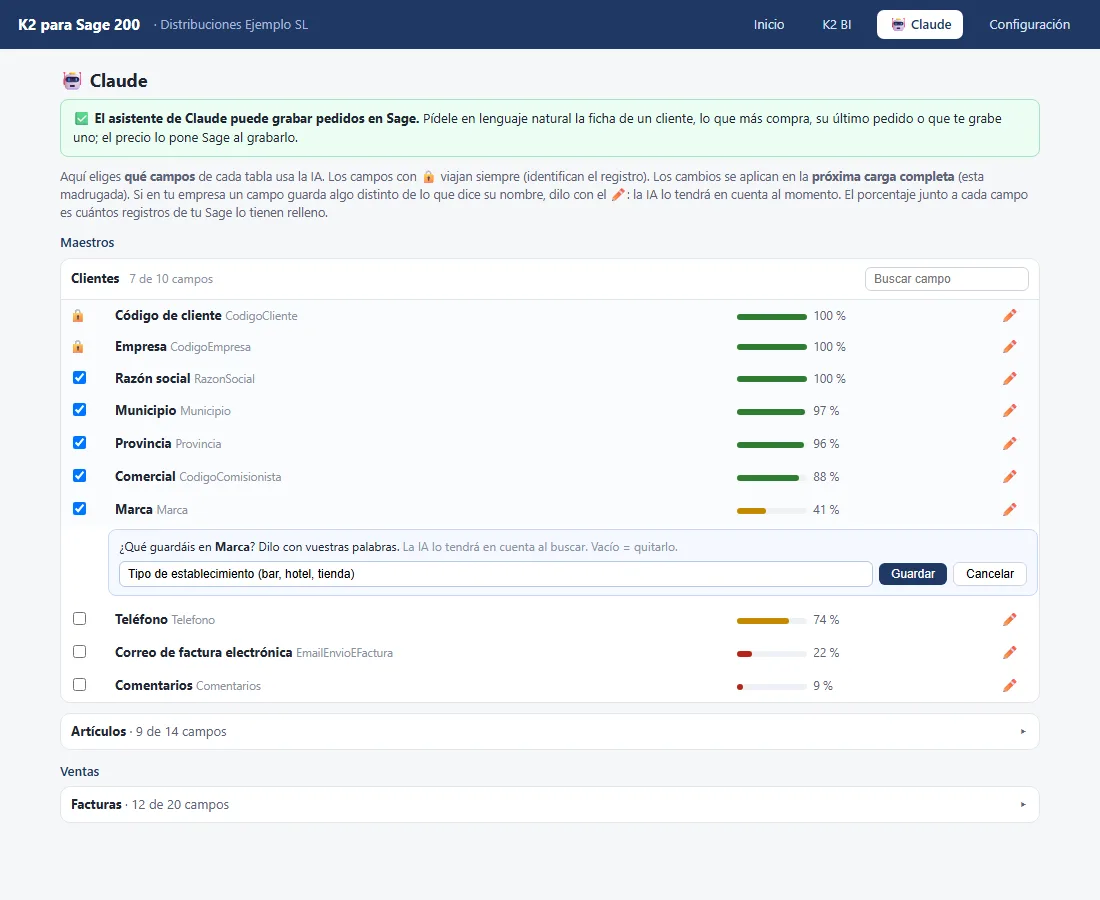Uncheck the Marca checkbox
The height and width of the screenshot is (900, 1100).
point(80,509)
